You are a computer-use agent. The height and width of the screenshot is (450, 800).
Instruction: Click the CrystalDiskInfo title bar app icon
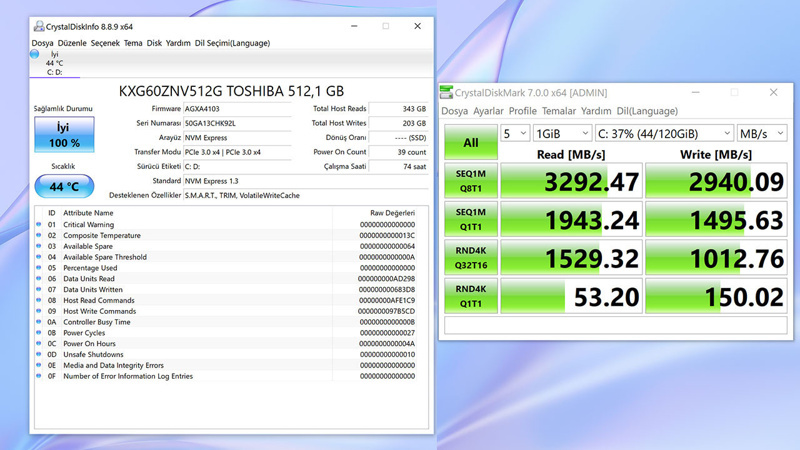[39, 26]
